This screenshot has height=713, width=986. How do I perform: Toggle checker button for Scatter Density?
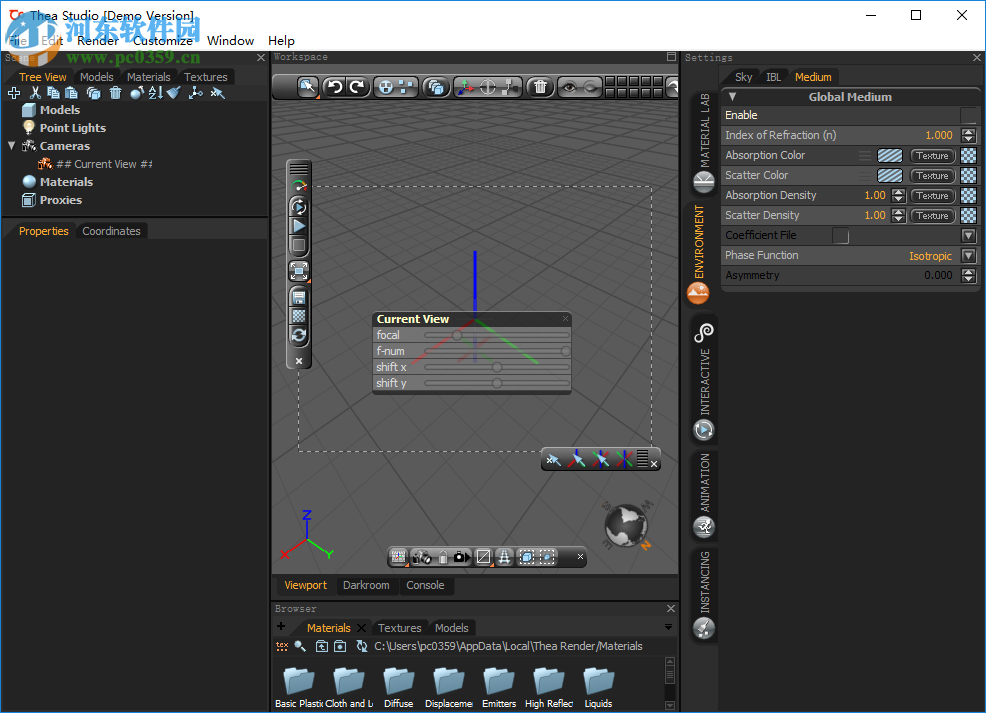pyautogui.click(x=968, y=216)
